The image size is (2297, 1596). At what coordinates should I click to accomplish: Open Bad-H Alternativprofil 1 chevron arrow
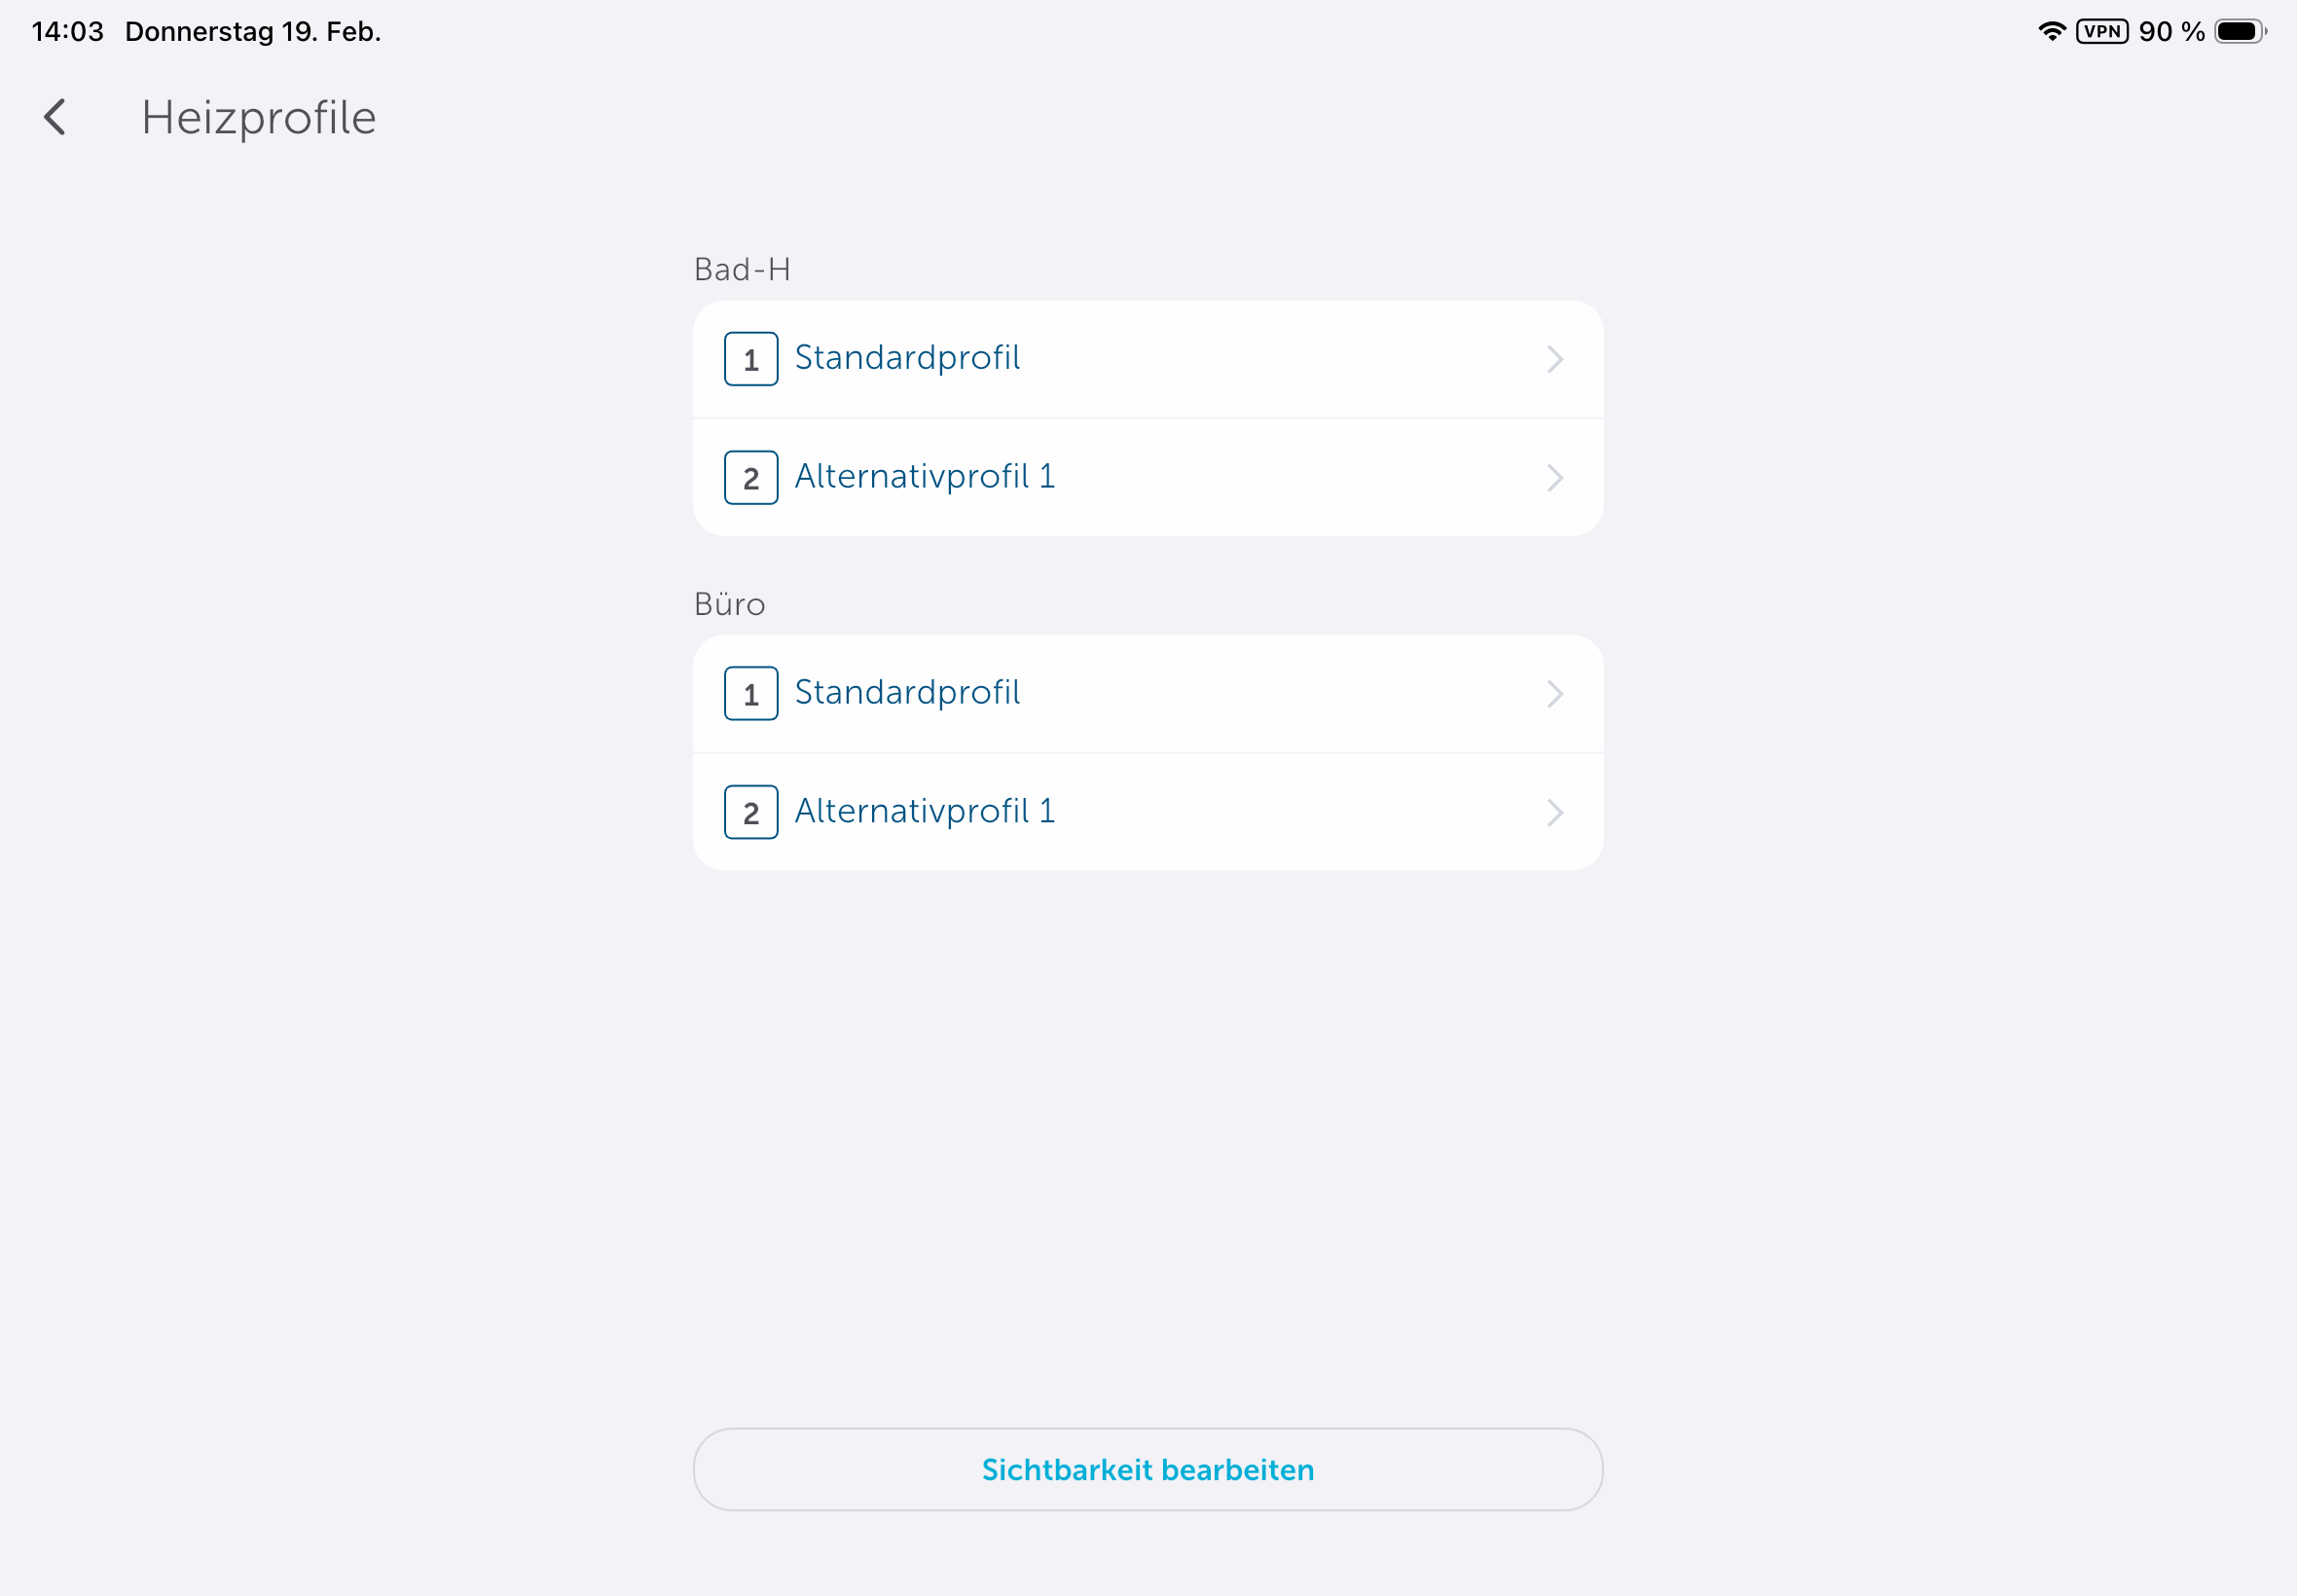click(1554, 478)
